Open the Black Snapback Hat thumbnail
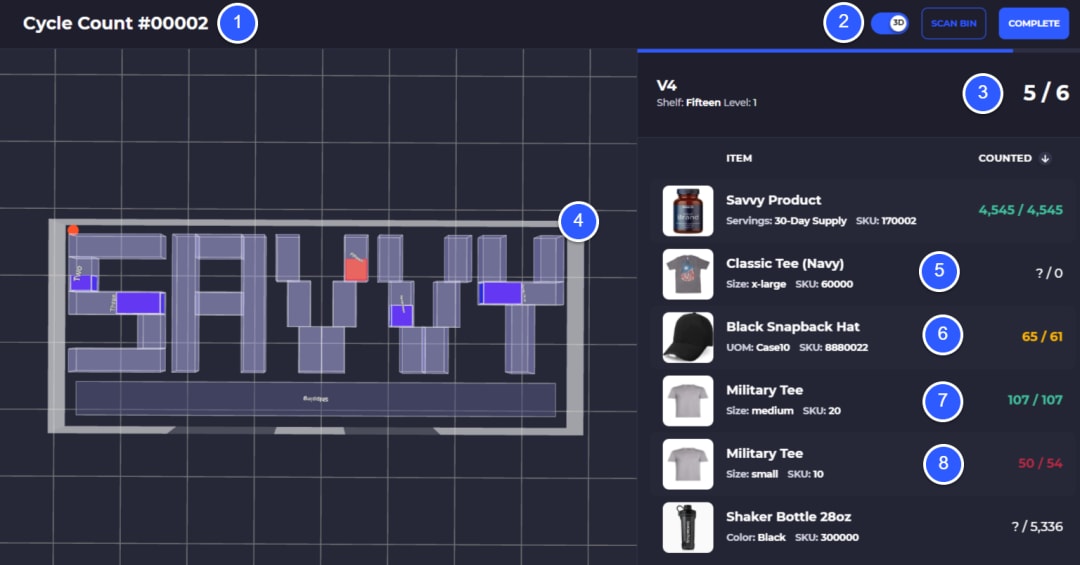The height and width of the screenshot is (565, 1080). tap(687, 338)
